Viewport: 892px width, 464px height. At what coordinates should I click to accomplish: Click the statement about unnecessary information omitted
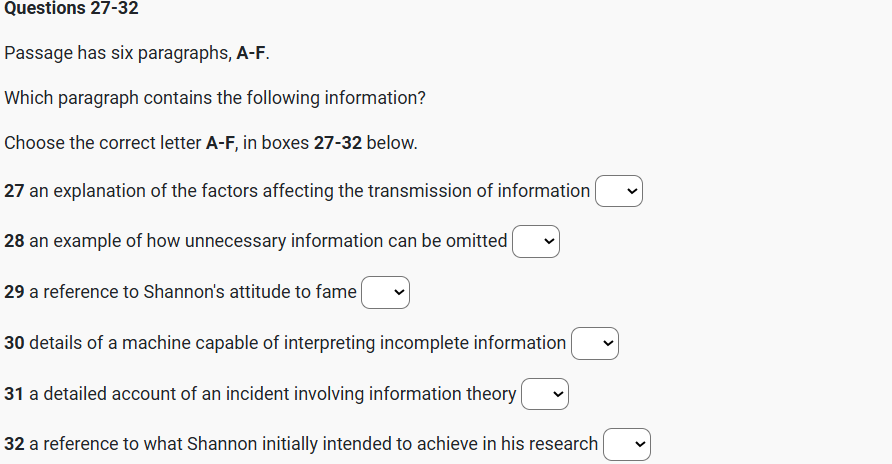click(268, 241)
